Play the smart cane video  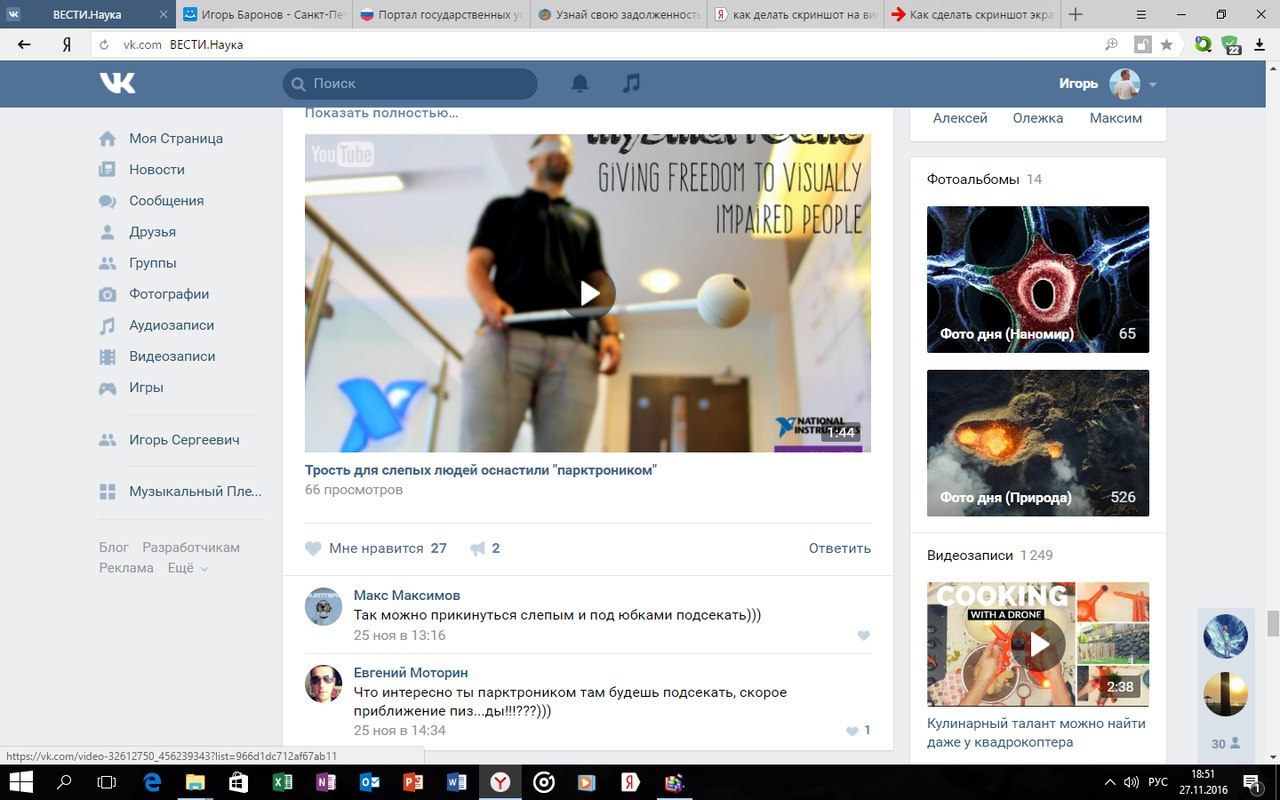point(588,293)
